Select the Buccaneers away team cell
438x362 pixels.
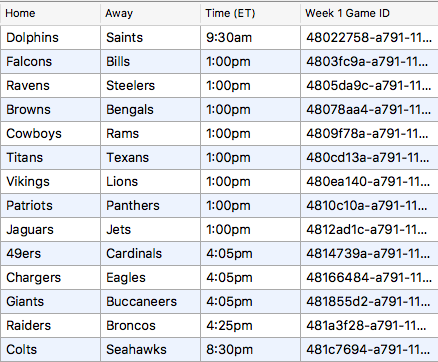click(x=151, y=302)
